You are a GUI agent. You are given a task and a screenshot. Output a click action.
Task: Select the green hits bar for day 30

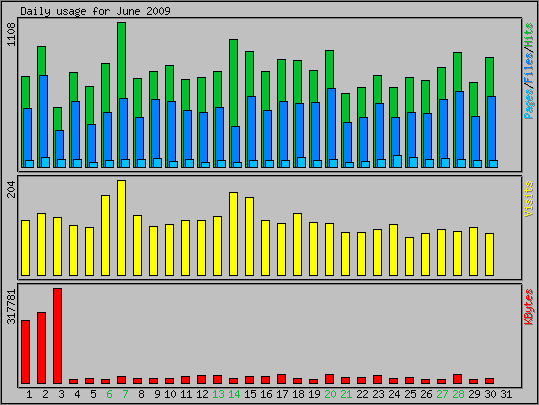pyautogui.click(x=490, y=77)
